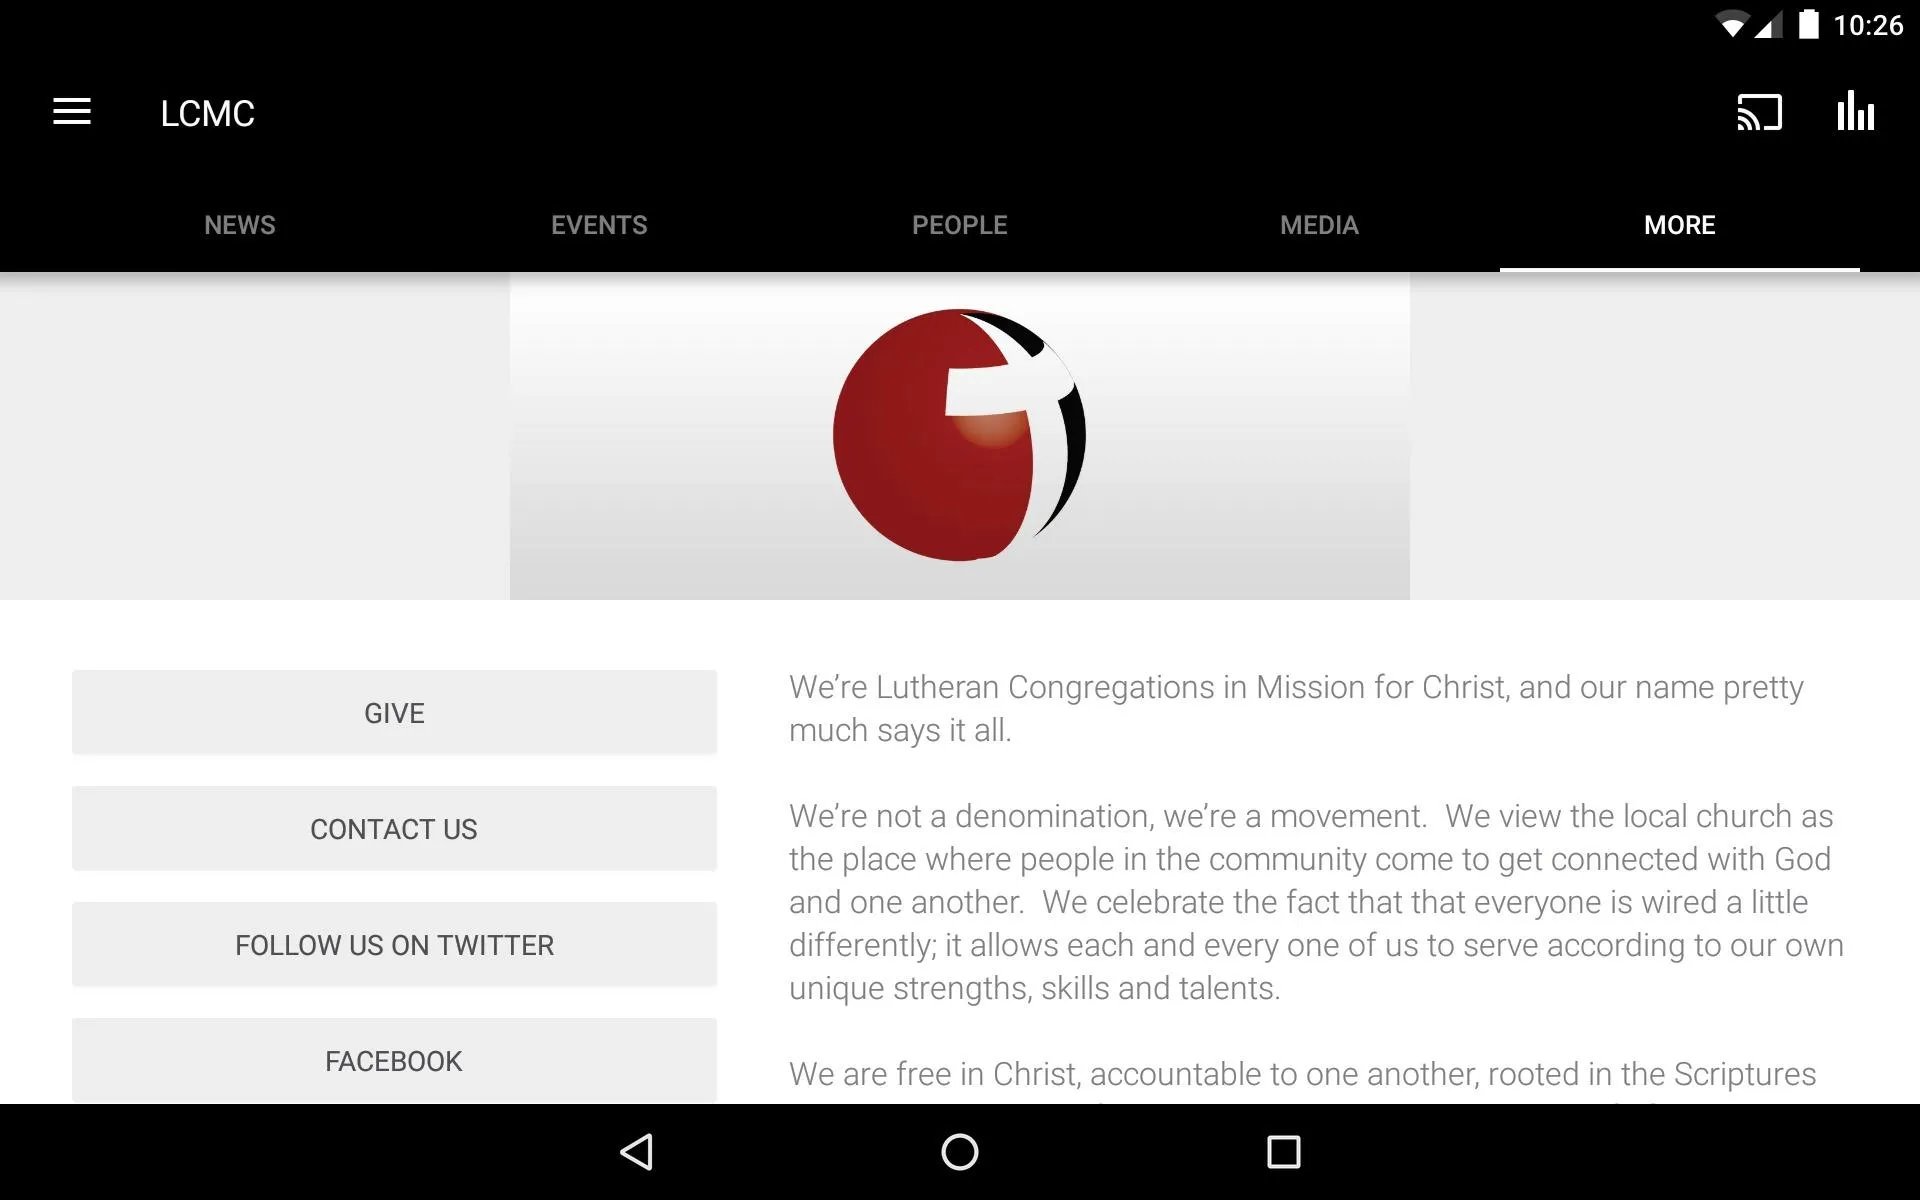Tap the MORE tab expander

1679,225
